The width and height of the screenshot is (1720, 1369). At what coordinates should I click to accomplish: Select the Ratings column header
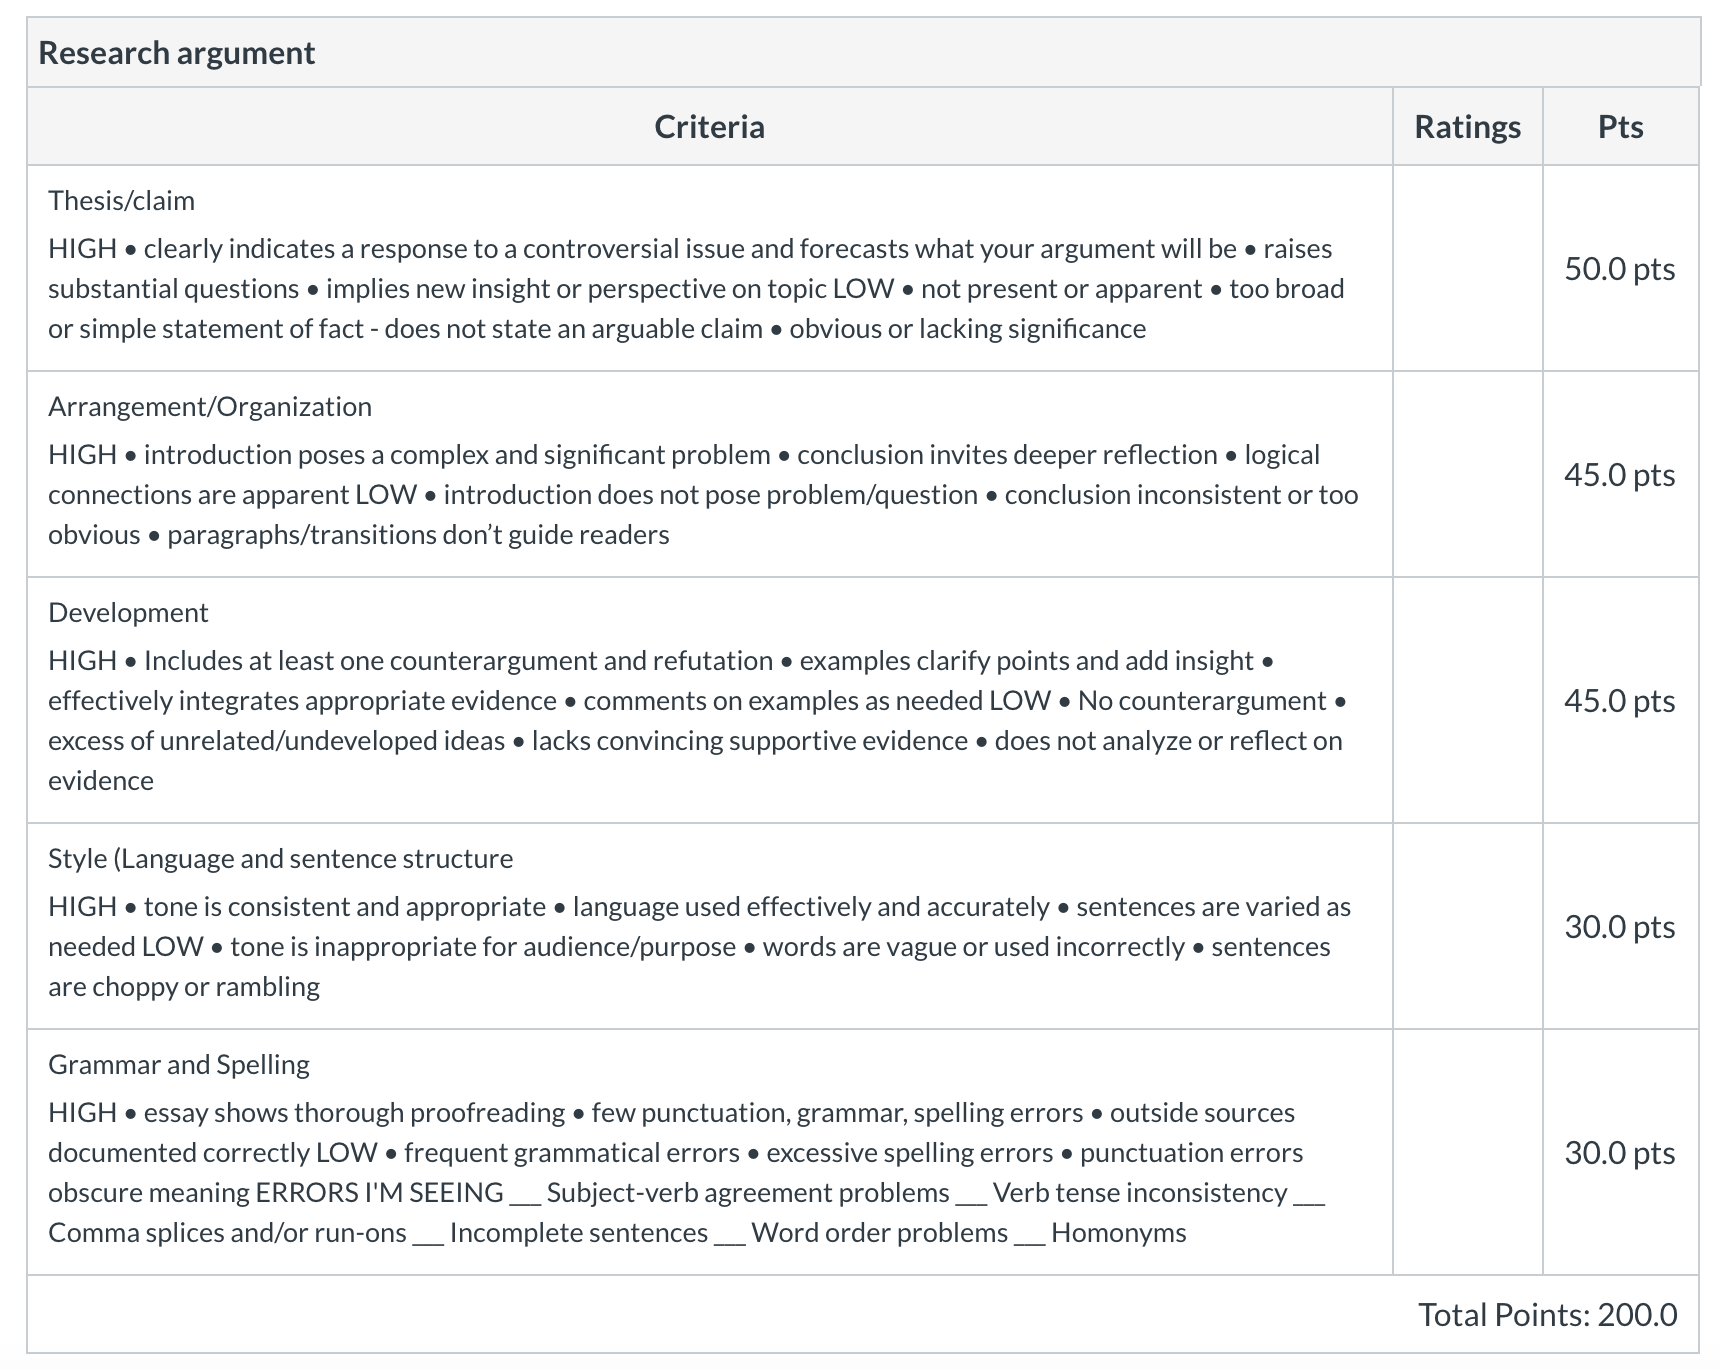pos(1467,127)
